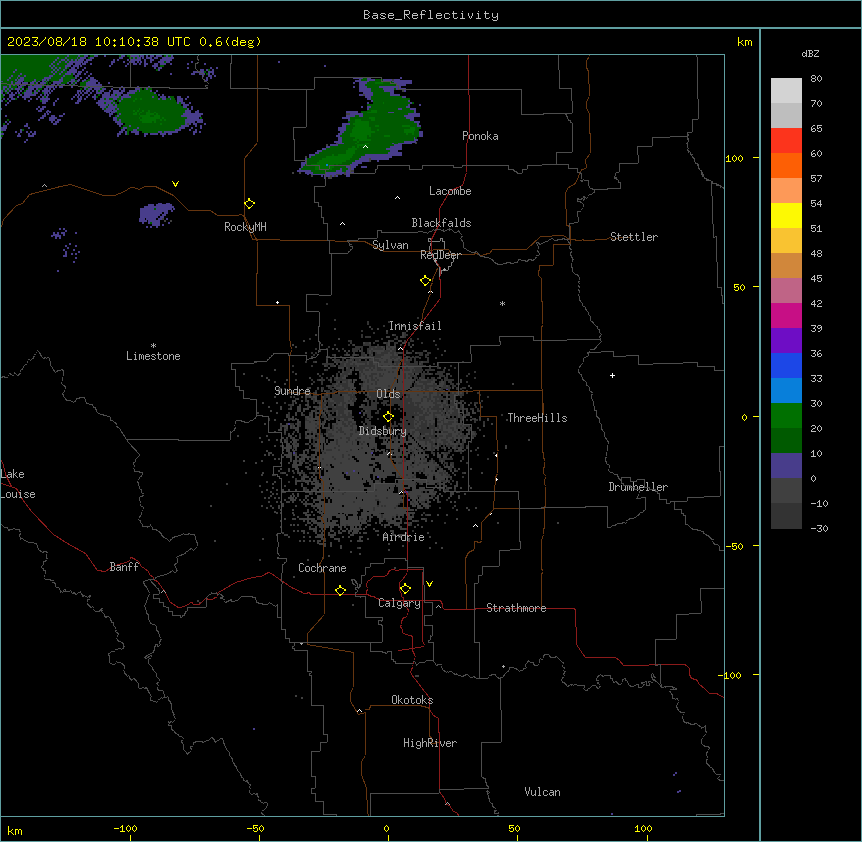The width and height of the screenshot is (862, 842).
Task: Click the asterisk marker above Limestone label
Action: 153,346
